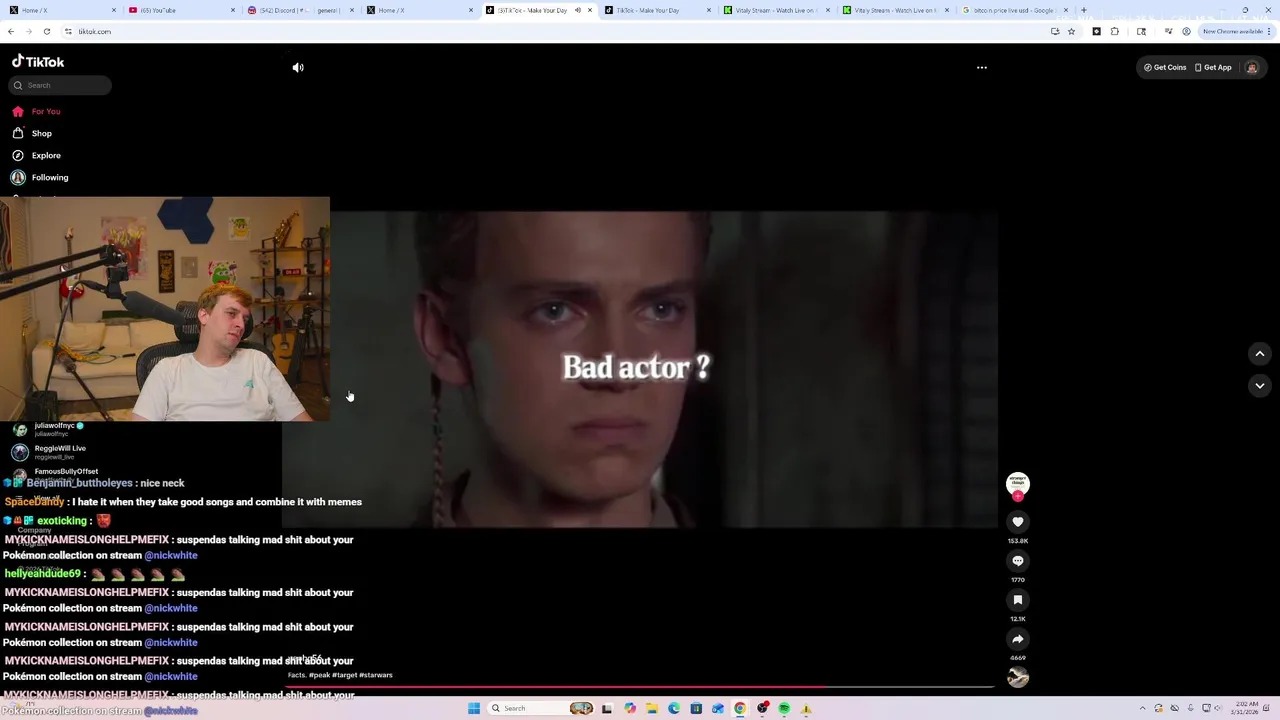Open Google Chrome in the taskbar
1280x720 pixels.
[x=740, y=708]
